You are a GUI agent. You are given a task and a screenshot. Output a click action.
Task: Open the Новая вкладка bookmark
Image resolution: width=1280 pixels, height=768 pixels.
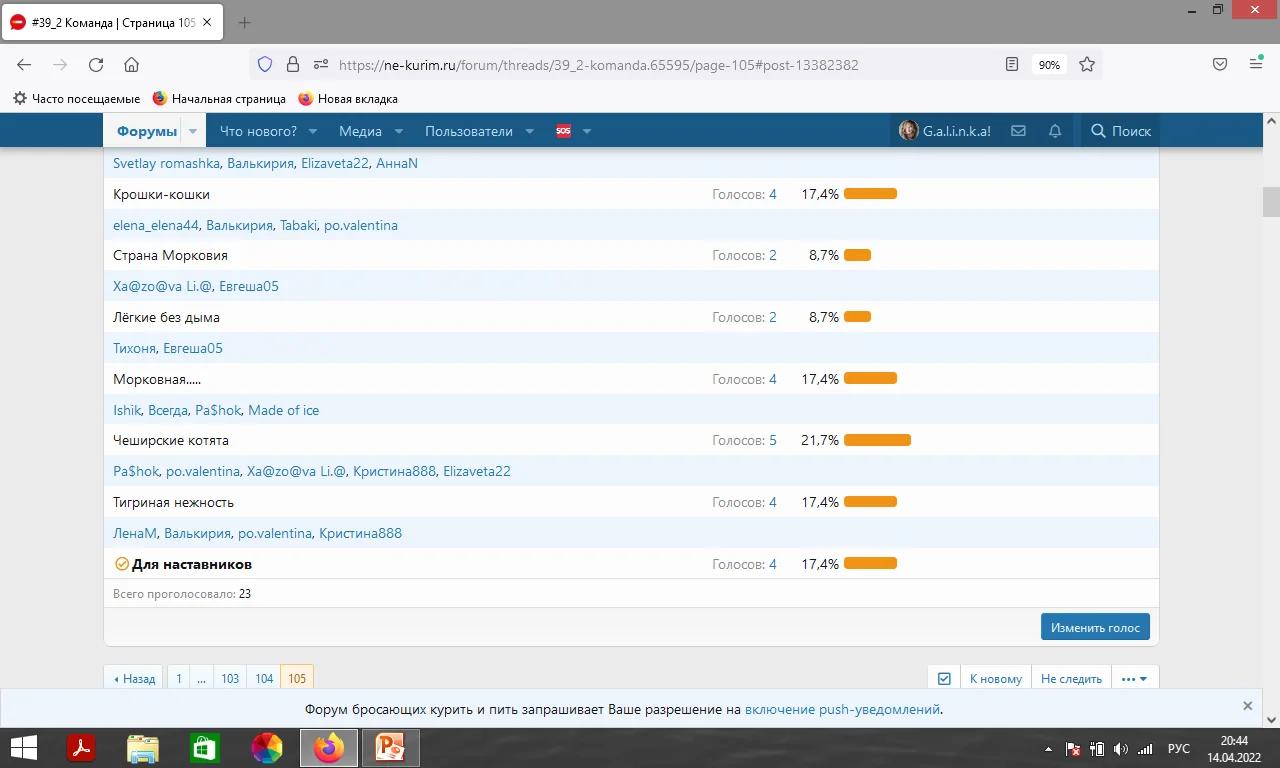tap(348, 99)
